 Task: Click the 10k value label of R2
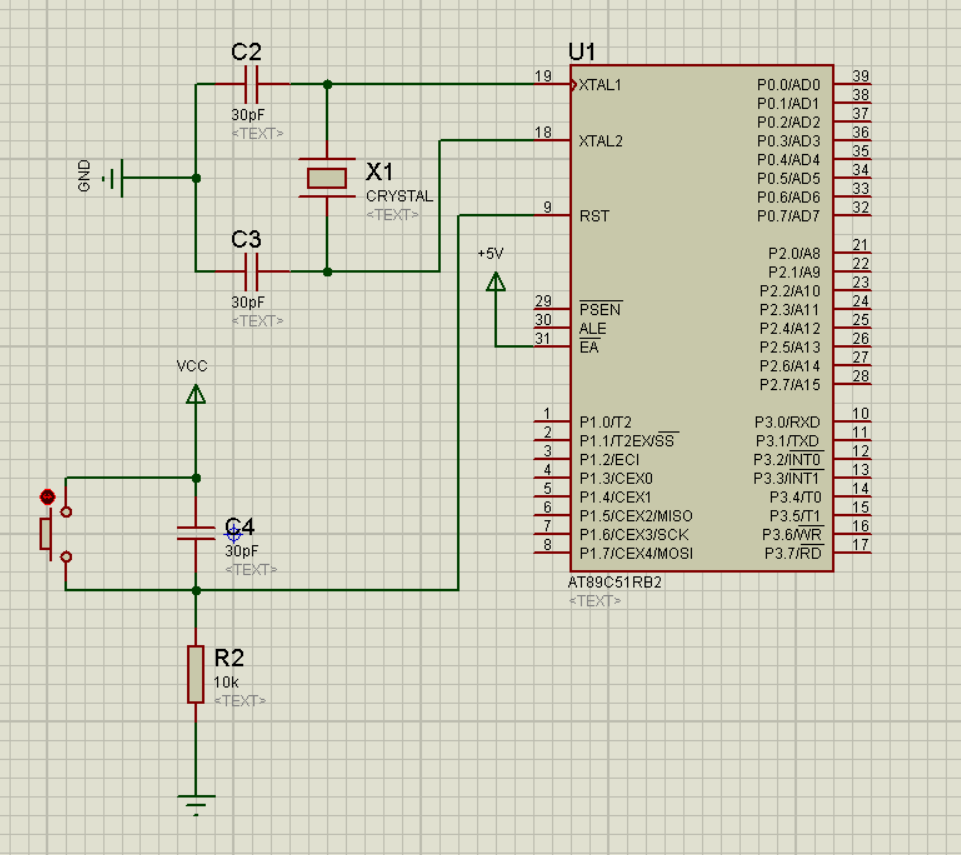pos(226,682)
